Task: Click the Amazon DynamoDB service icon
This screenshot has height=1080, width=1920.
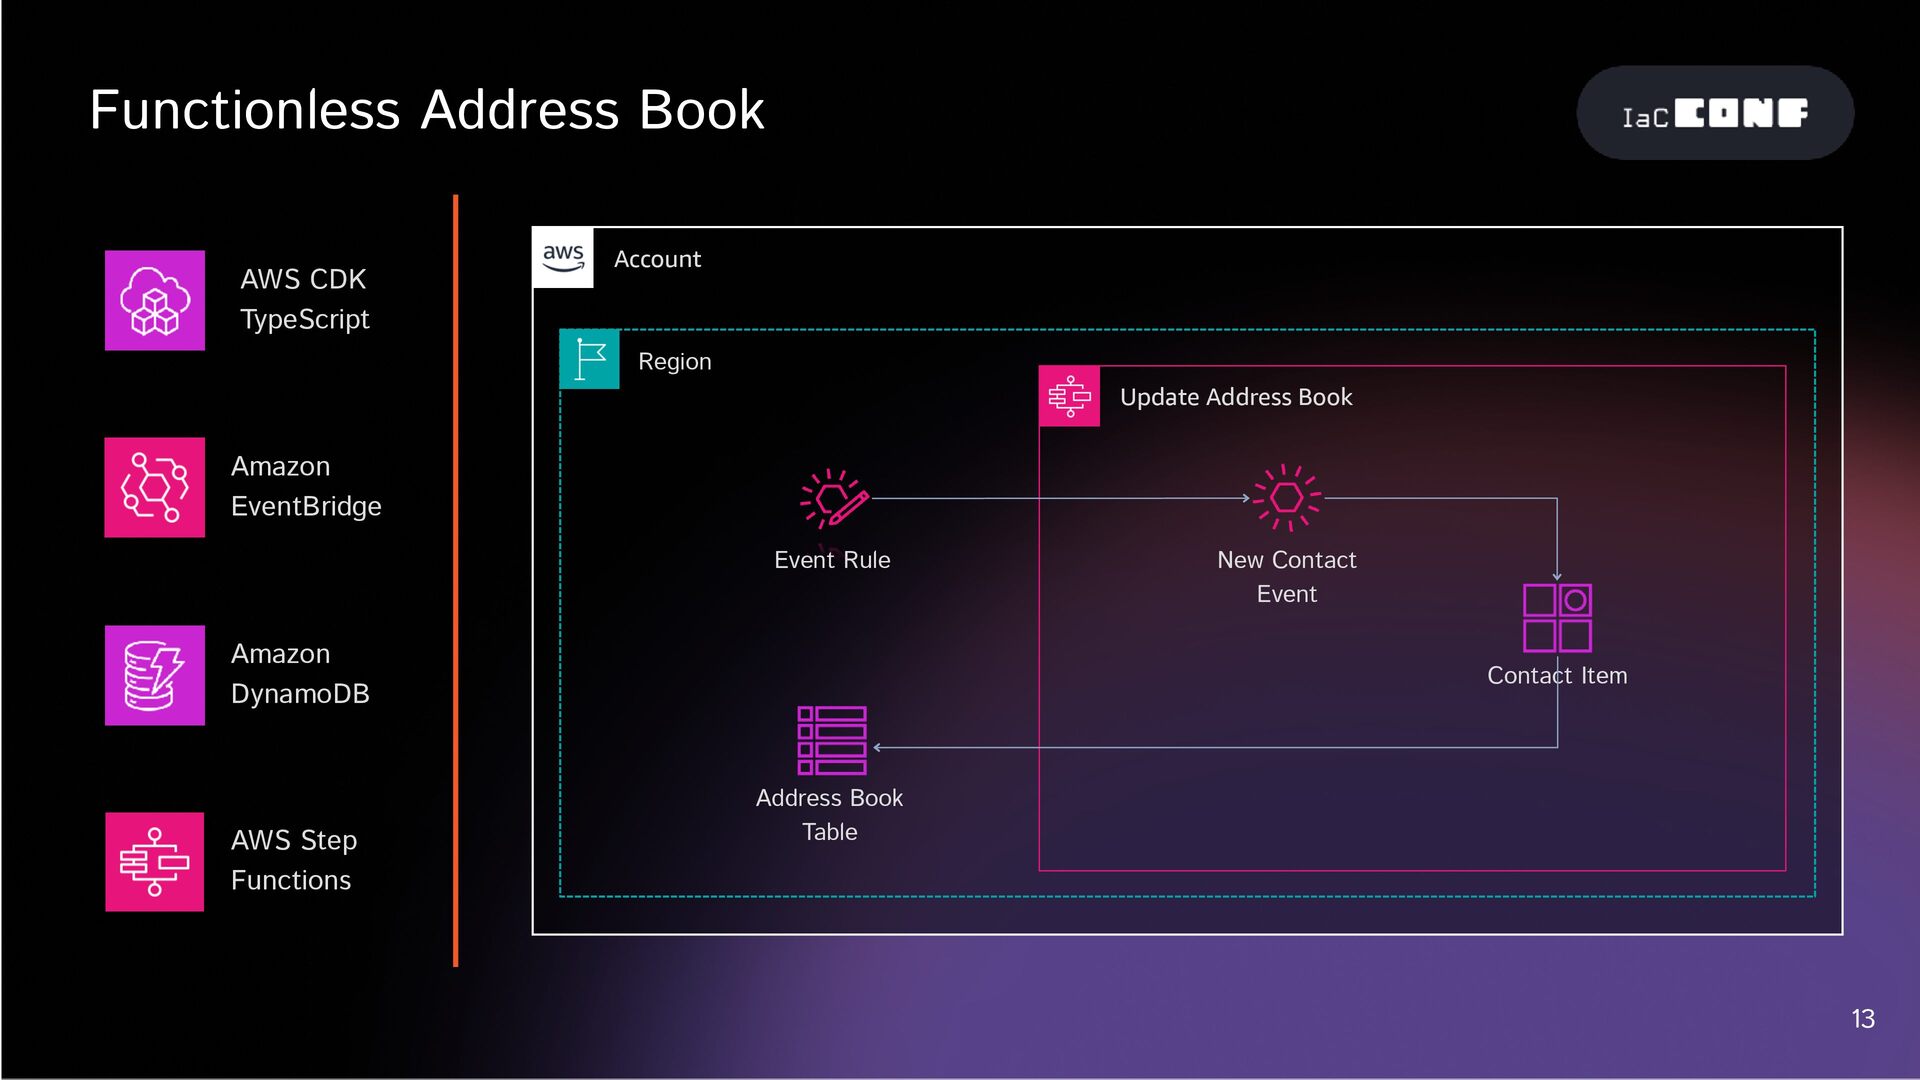Action: coord(155,675)
